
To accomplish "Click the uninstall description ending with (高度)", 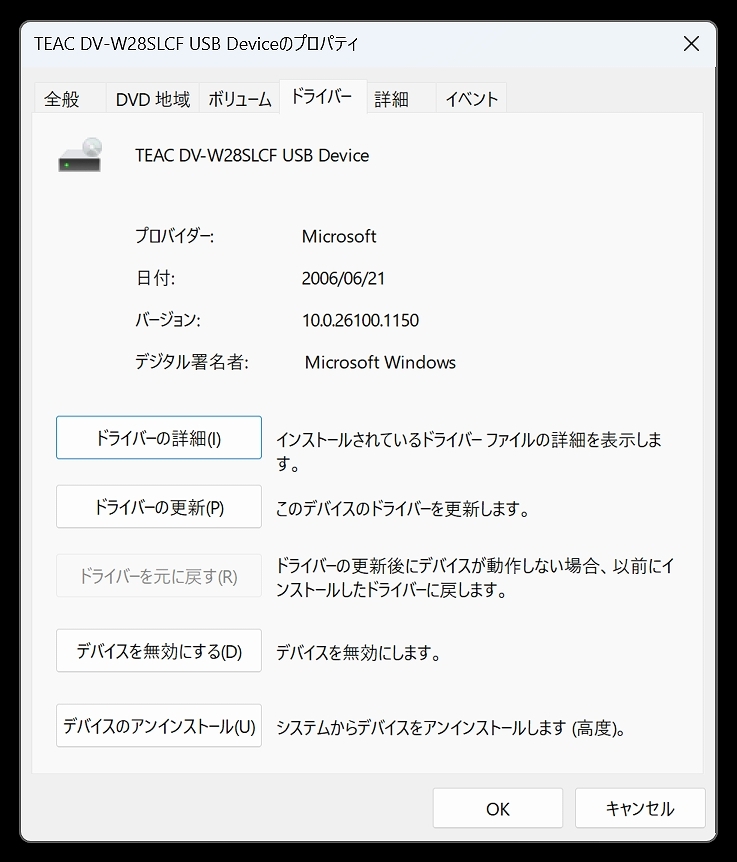I will point(451,728).
